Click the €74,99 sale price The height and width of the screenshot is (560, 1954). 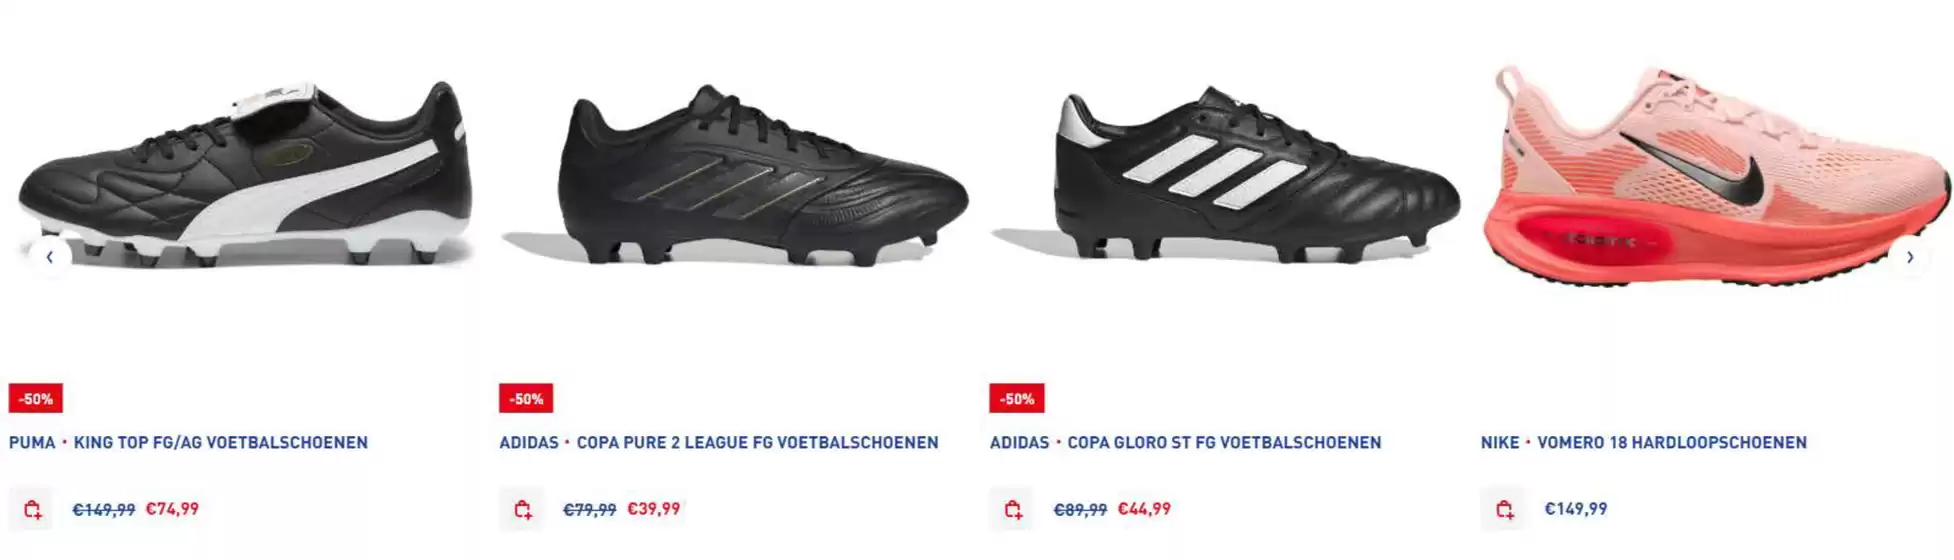coord(172,509)
